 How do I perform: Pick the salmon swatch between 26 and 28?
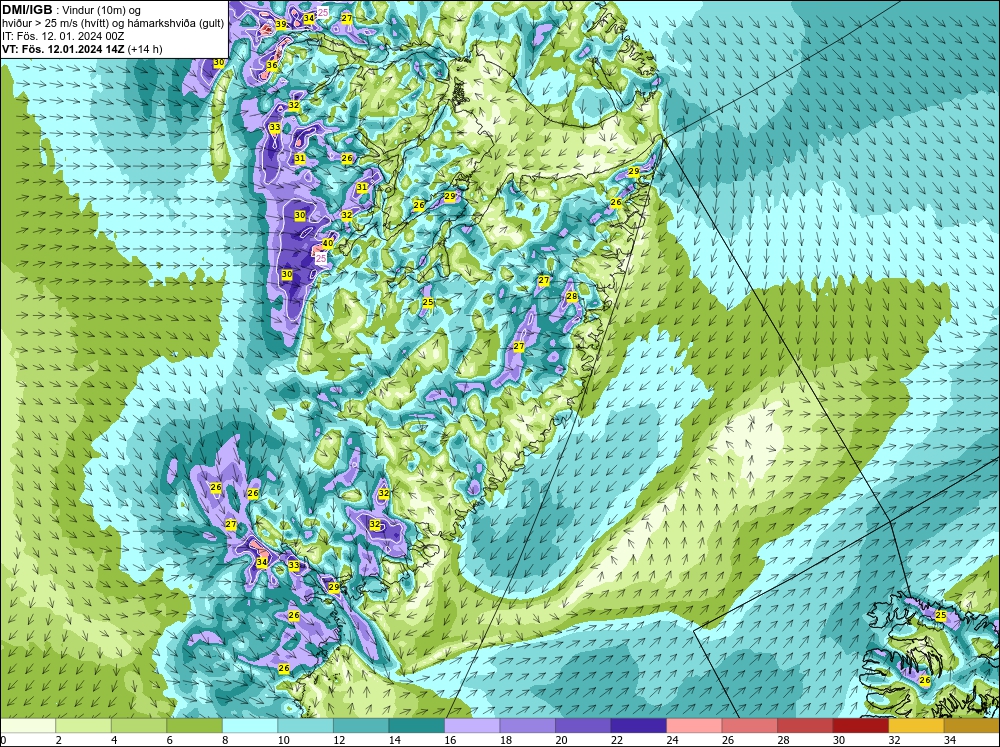click(749, 726)
